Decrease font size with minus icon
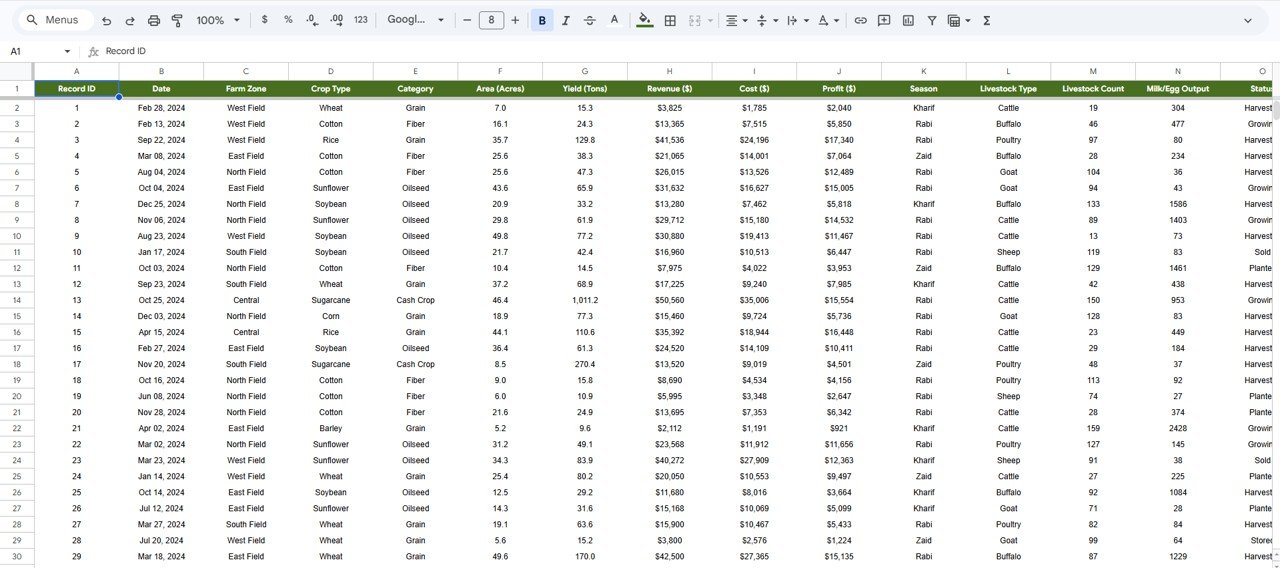This screenshot has width=1280, height=568. pyautogui.click(x=466, y=20)
